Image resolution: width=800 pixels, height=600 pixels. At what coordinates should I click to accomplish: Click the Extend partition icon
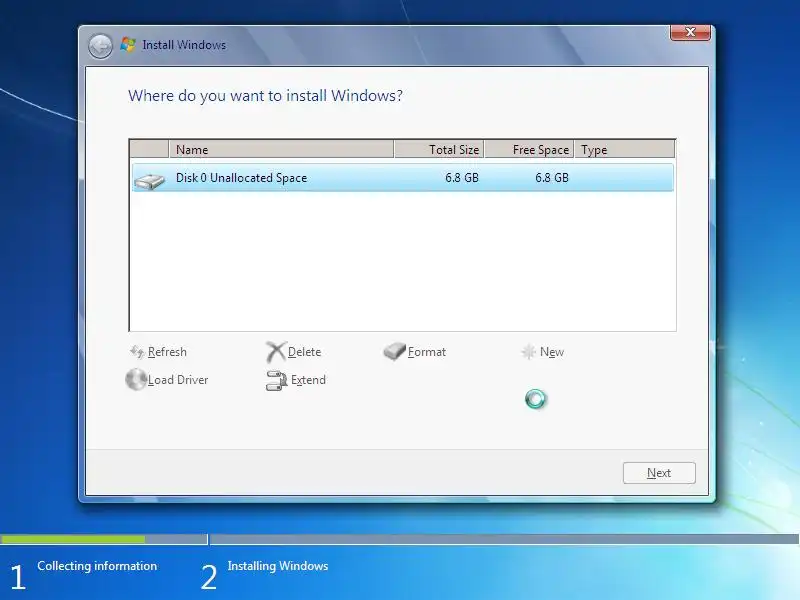click(277, 380)
